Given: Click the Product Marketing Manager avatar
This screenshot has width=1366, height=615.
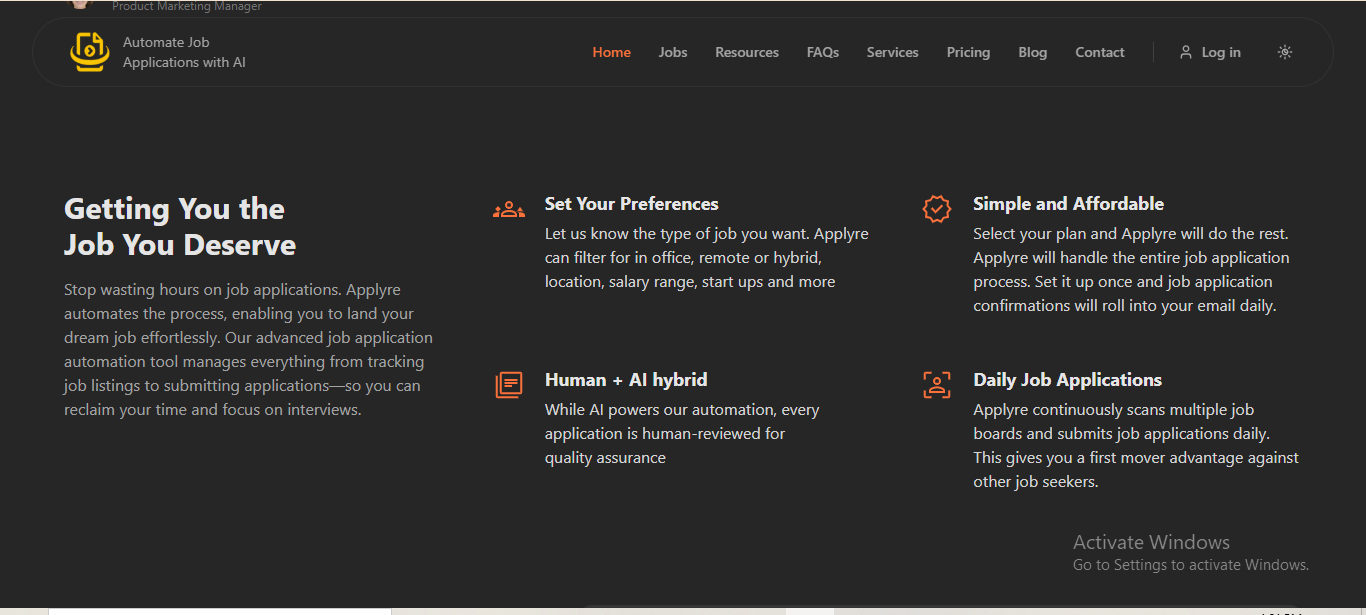Looking at the screenshot, I should point(80,6).
